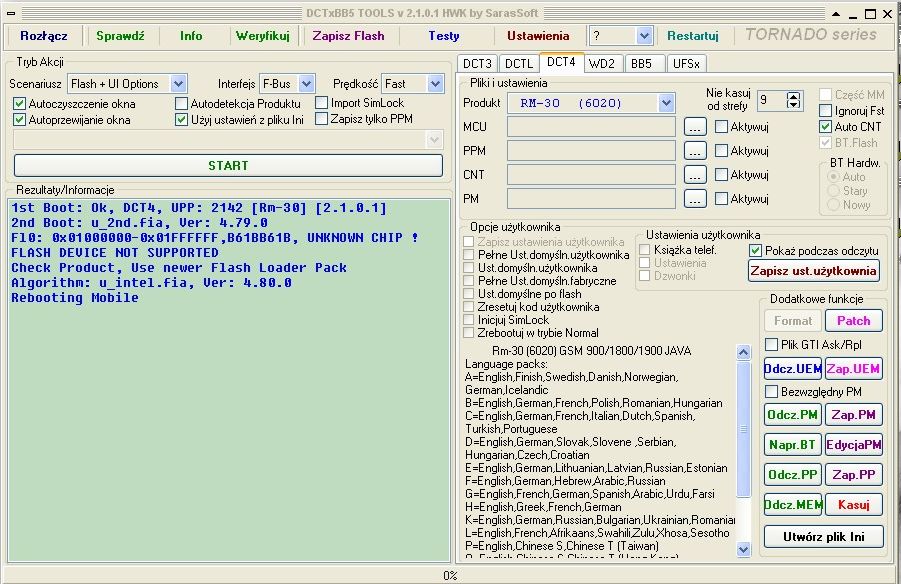The width and height of the screenshot is (901, 584).
Task: Enable the Książka telef. checkbox
Action: [645, 249]
